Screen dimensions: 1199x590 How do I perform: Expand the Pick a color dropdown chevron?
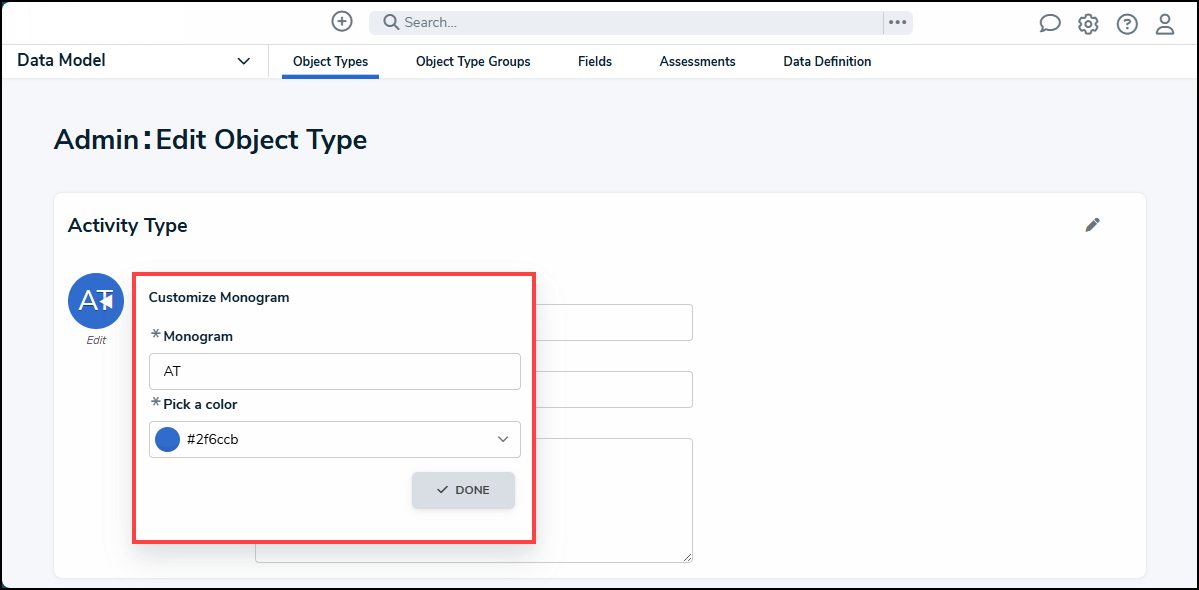pyautogui.click(x=503, y=439)
